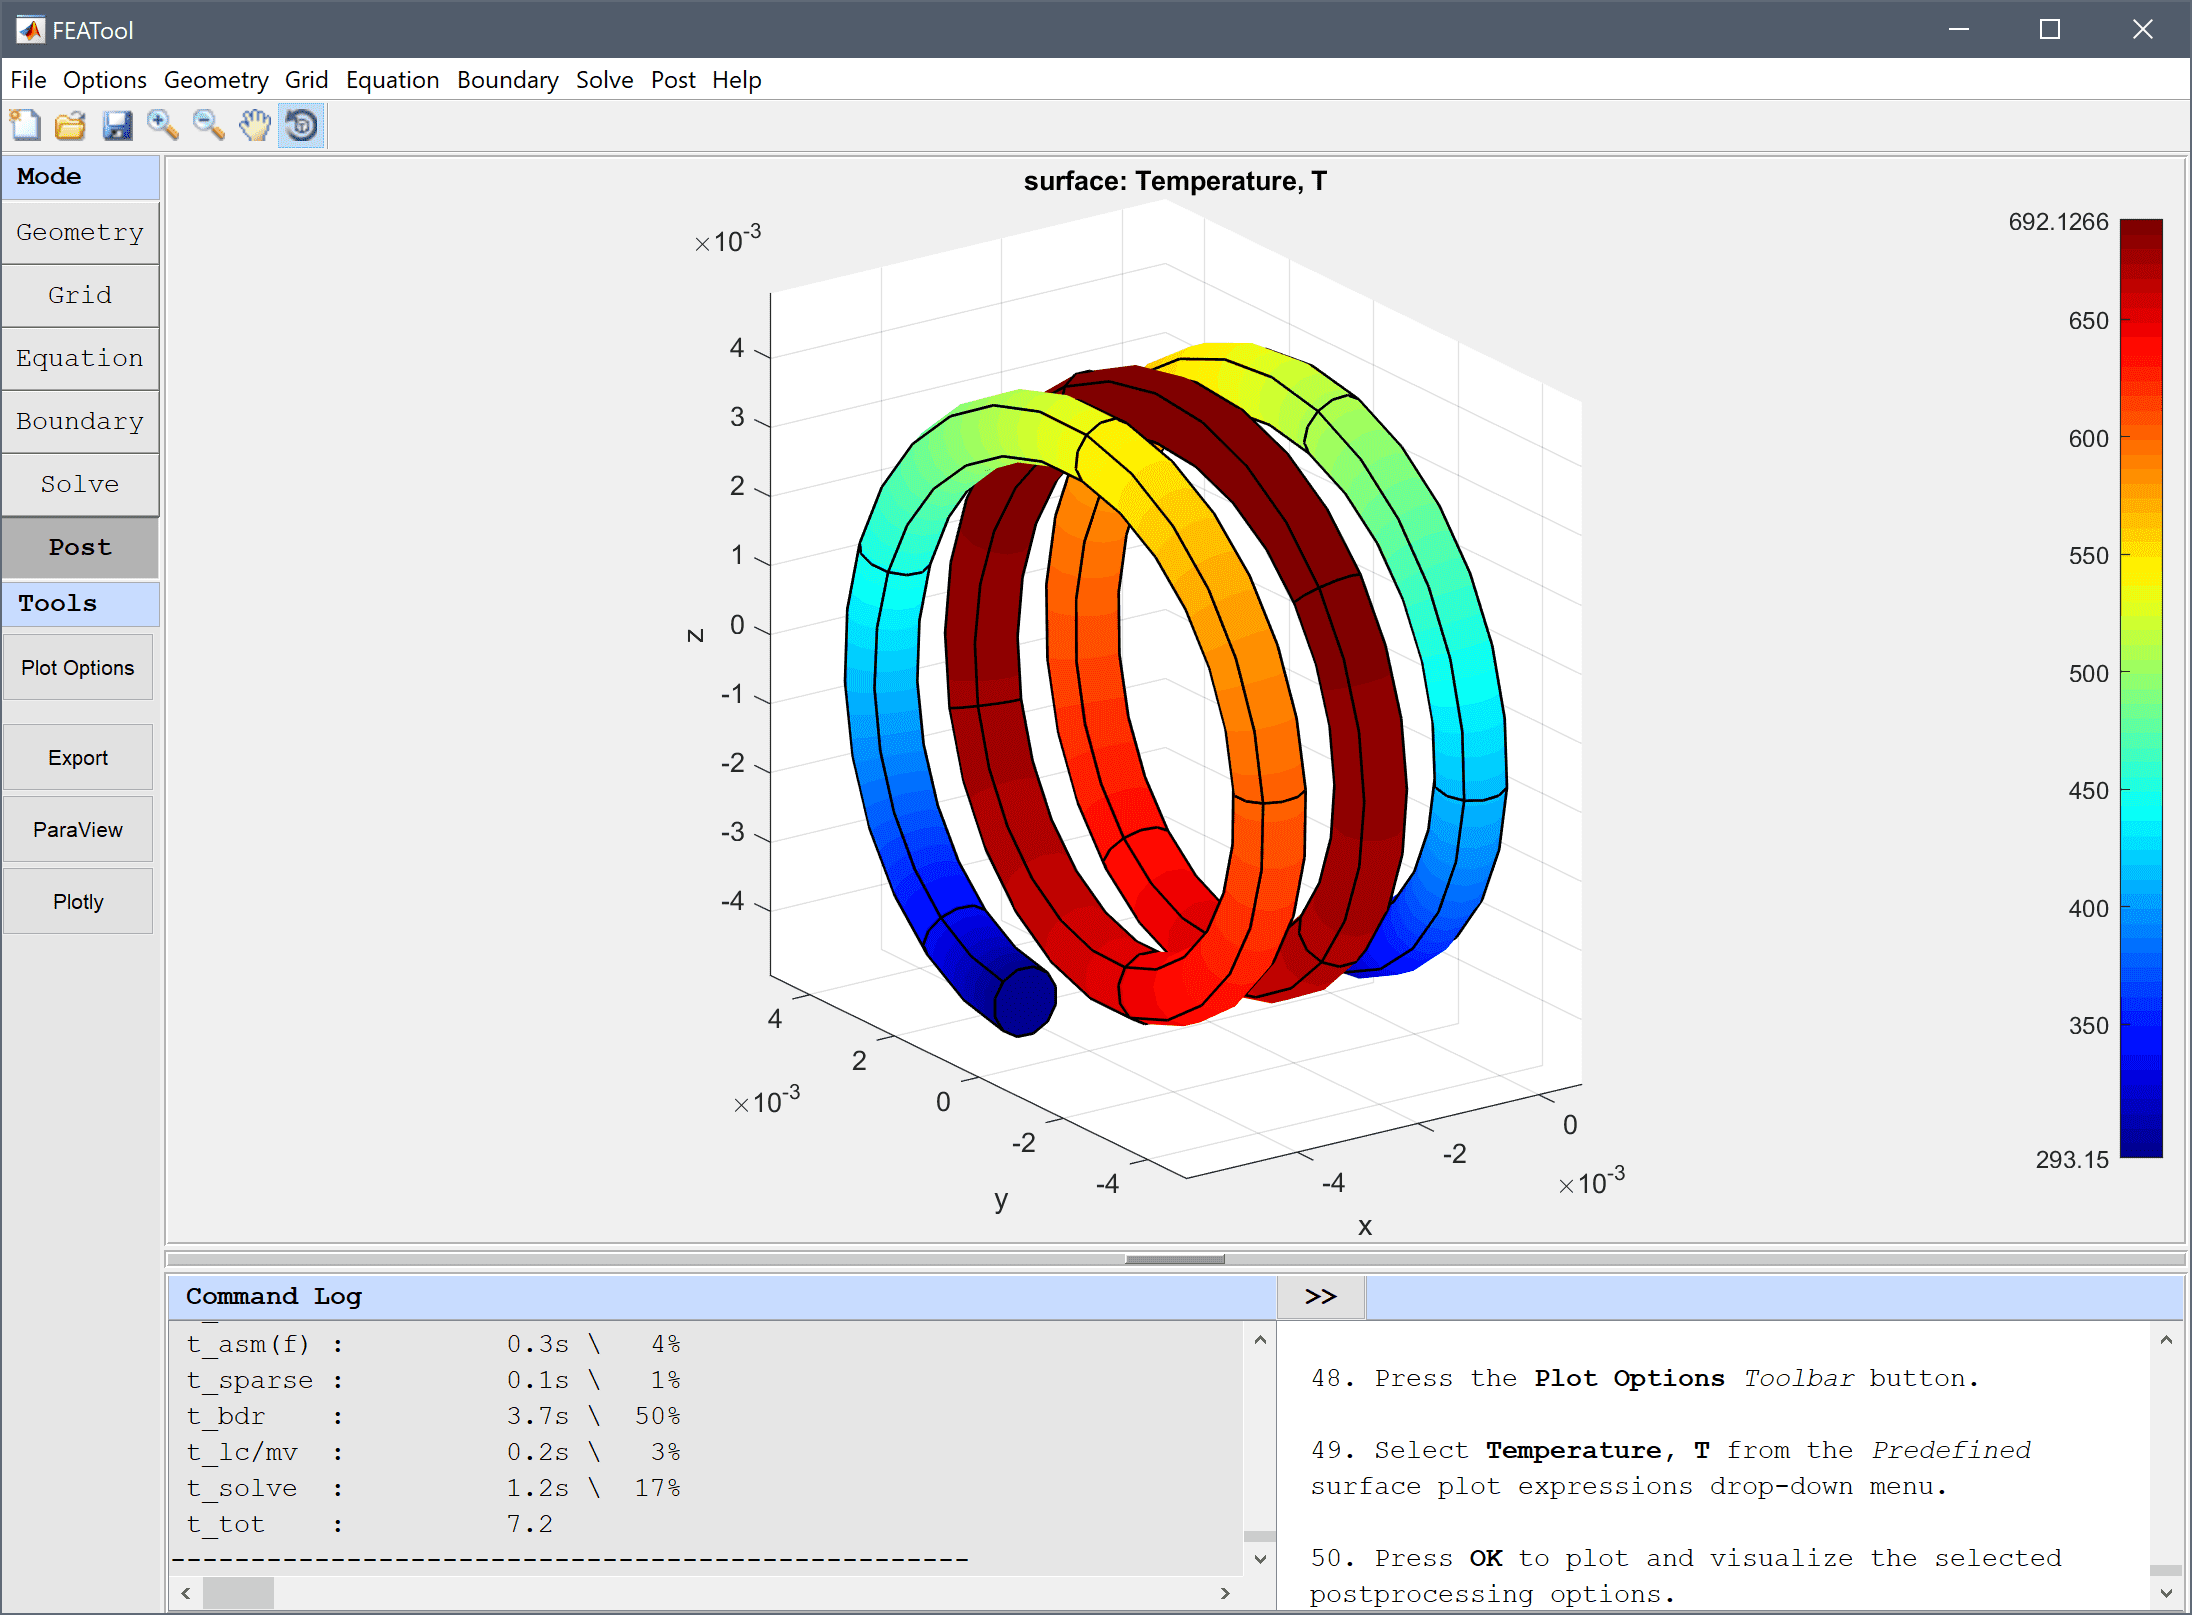Click the Open file folder icon
This screenshot has width=2192, height=1615.
point(71,126)
